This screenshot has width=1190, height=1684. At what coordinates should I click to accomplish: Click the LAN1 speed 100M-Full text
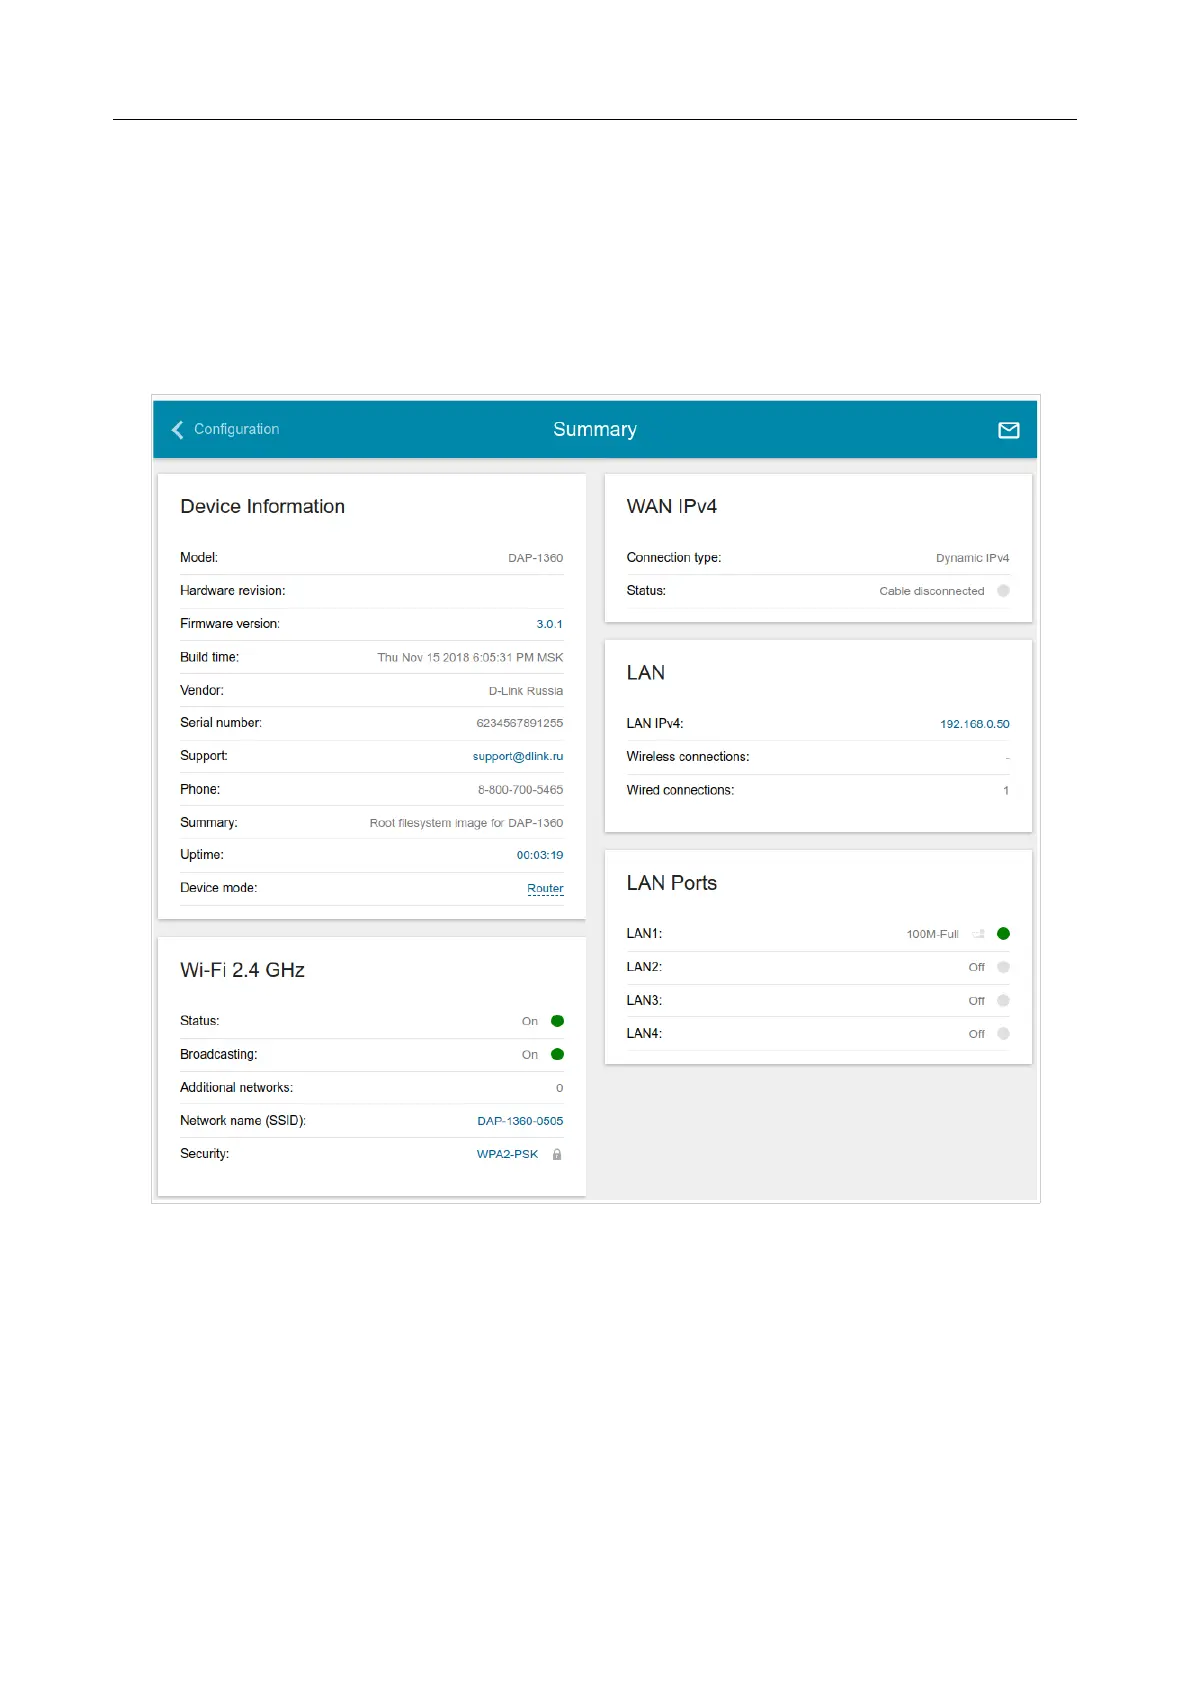(x=932, y=934)
